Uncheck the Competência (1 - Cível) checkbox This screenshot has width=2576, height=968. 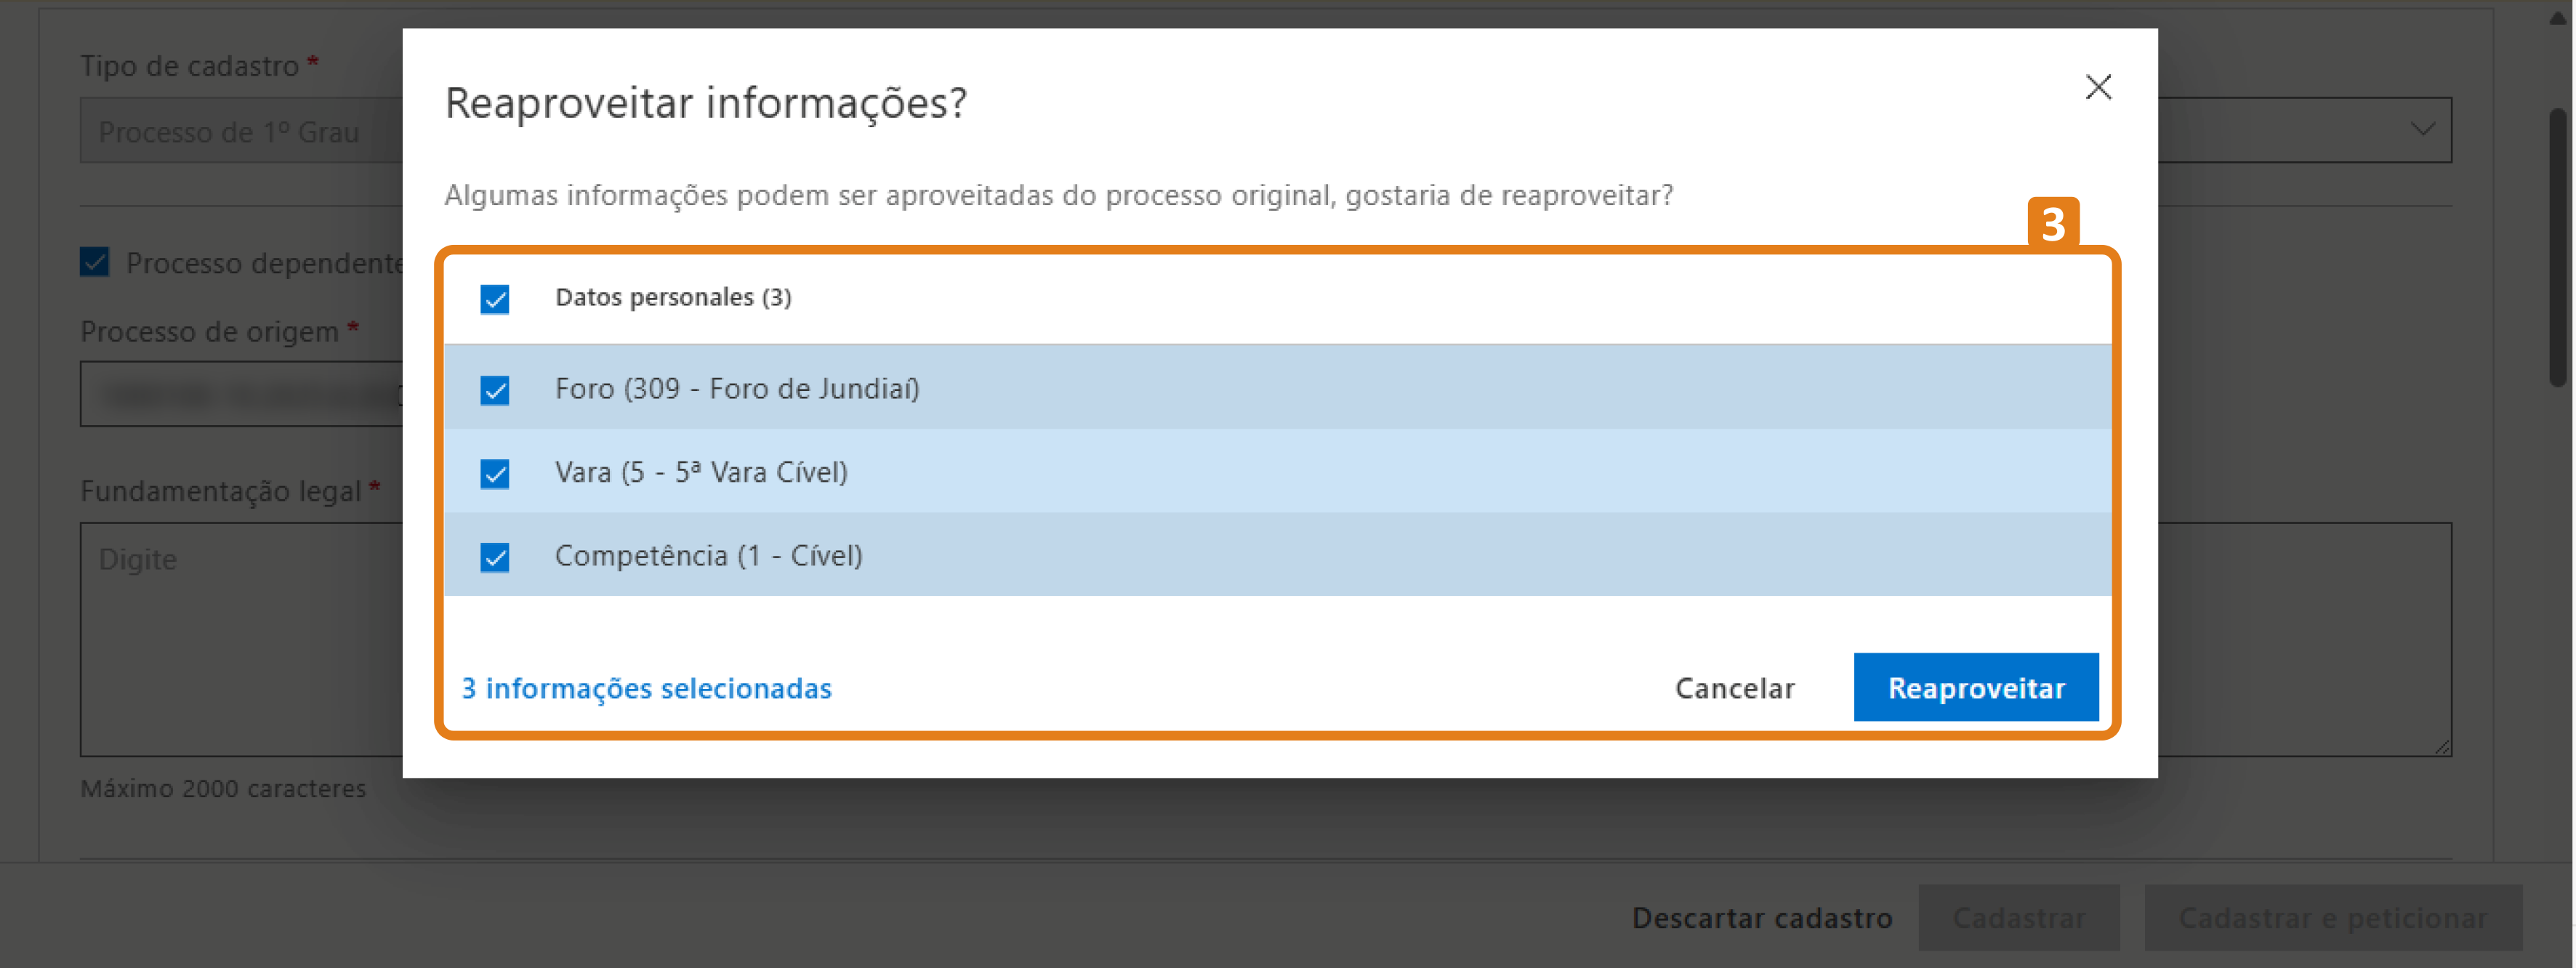point(494,557)
